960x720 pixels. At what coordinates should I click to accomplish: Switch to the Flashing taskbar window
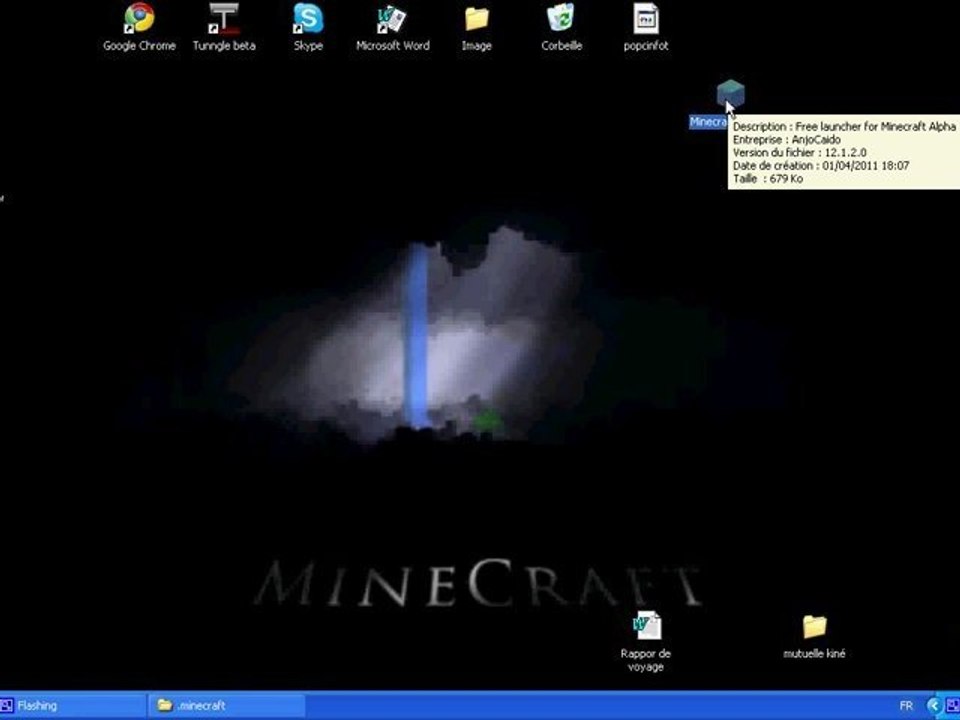(73, 705)
